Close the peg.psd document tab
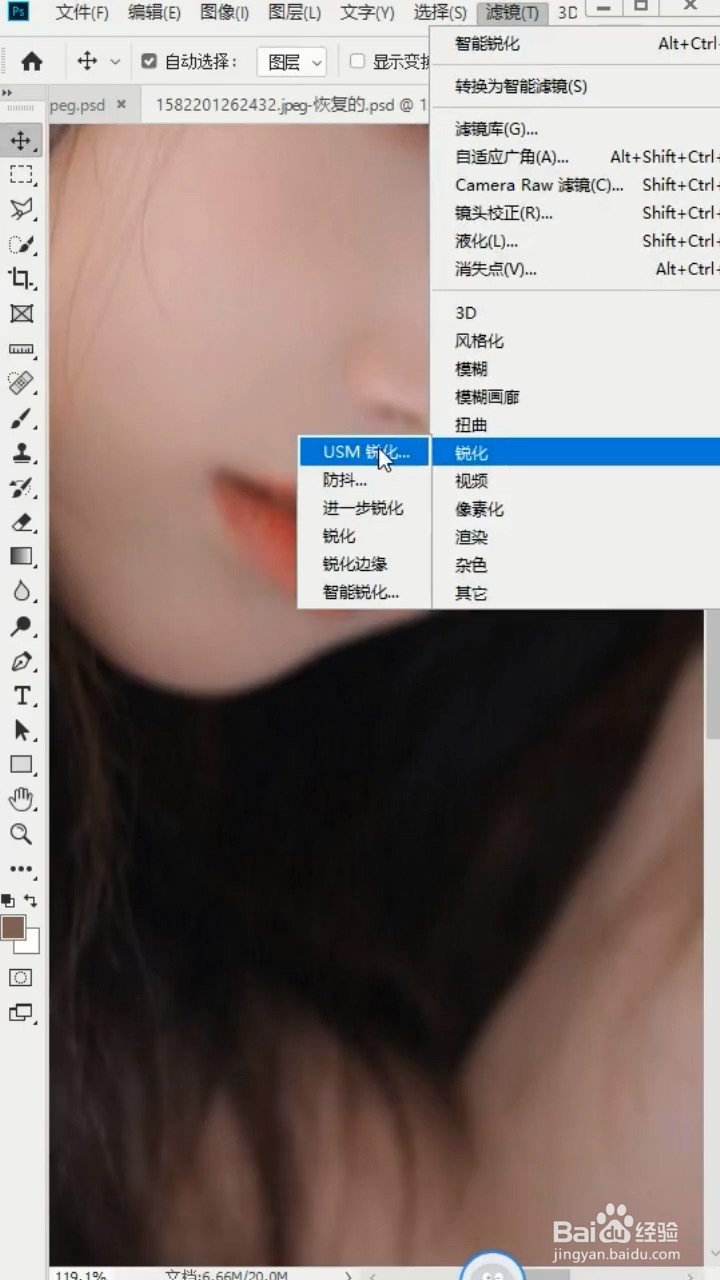Image resolution: width=720 pixels, height=1280 pixels. 122,104
